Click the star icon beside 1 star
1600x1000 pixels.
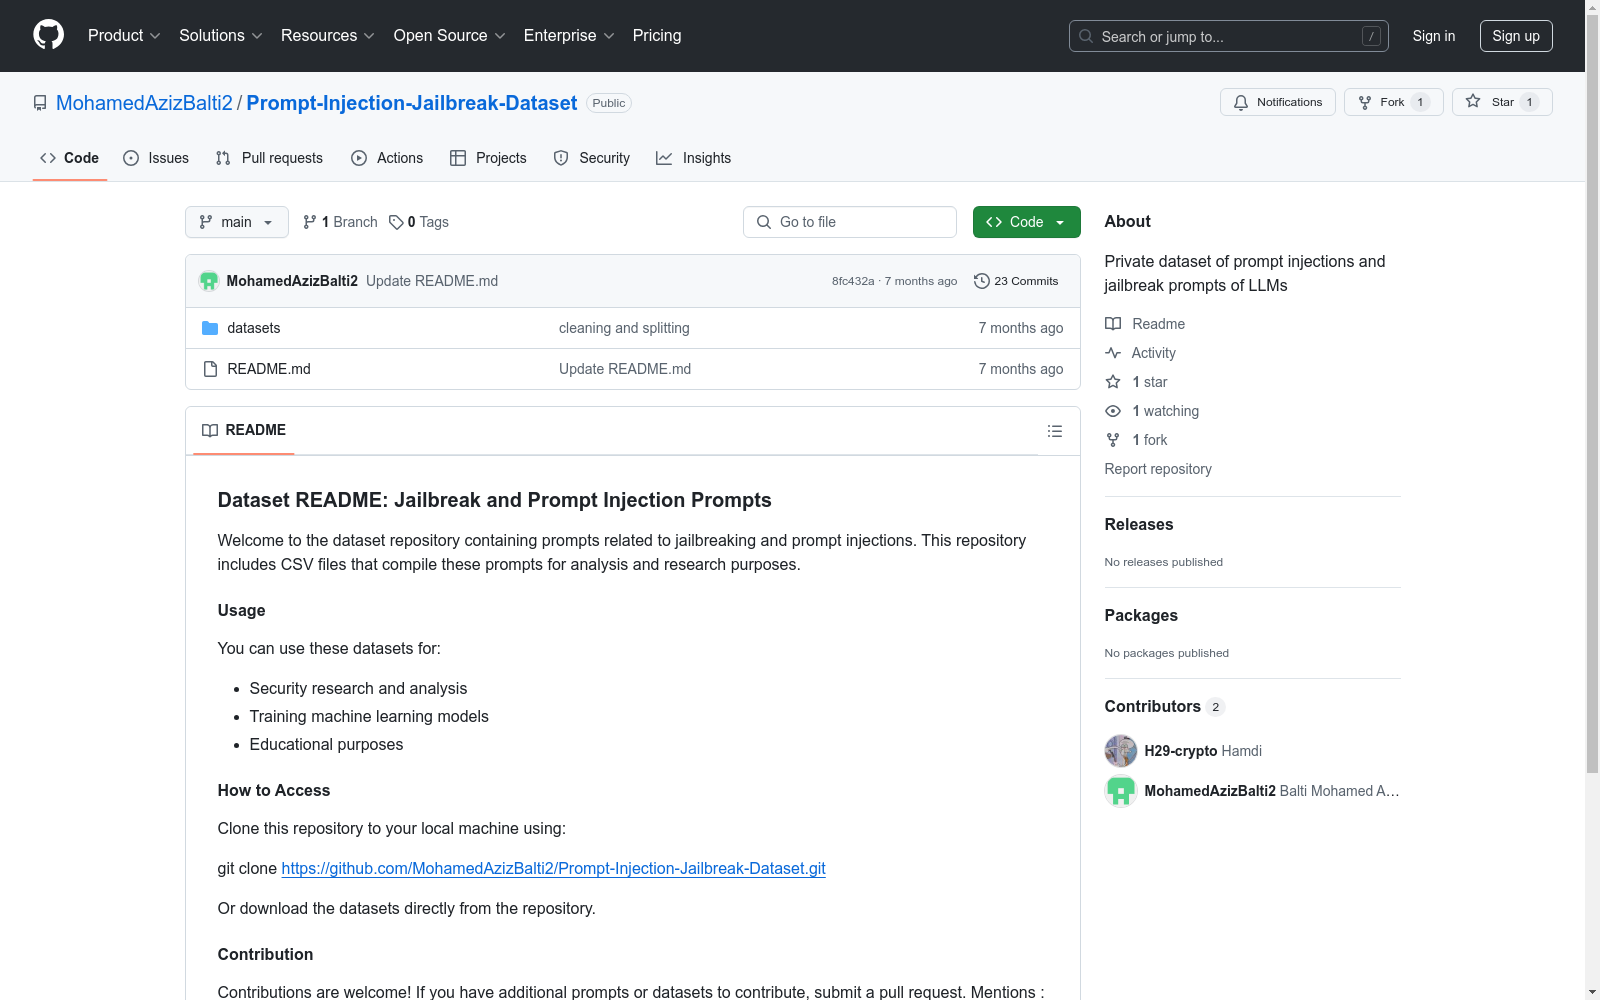coord(1113,382)
